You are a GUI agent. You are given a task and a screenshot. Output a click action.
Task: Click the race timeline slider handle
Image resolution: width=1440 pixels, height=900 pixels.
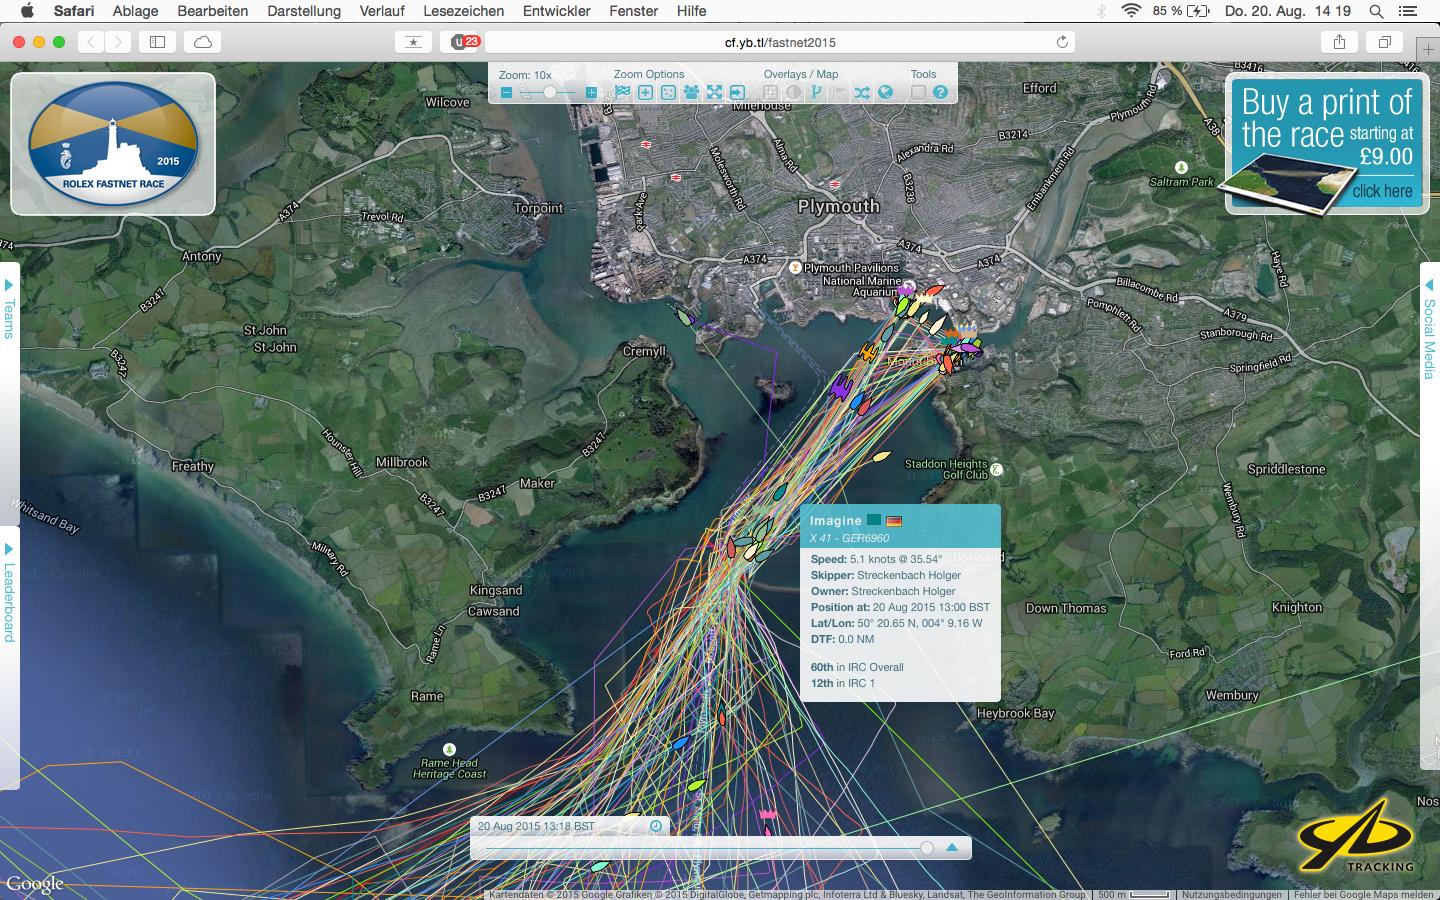927,848
